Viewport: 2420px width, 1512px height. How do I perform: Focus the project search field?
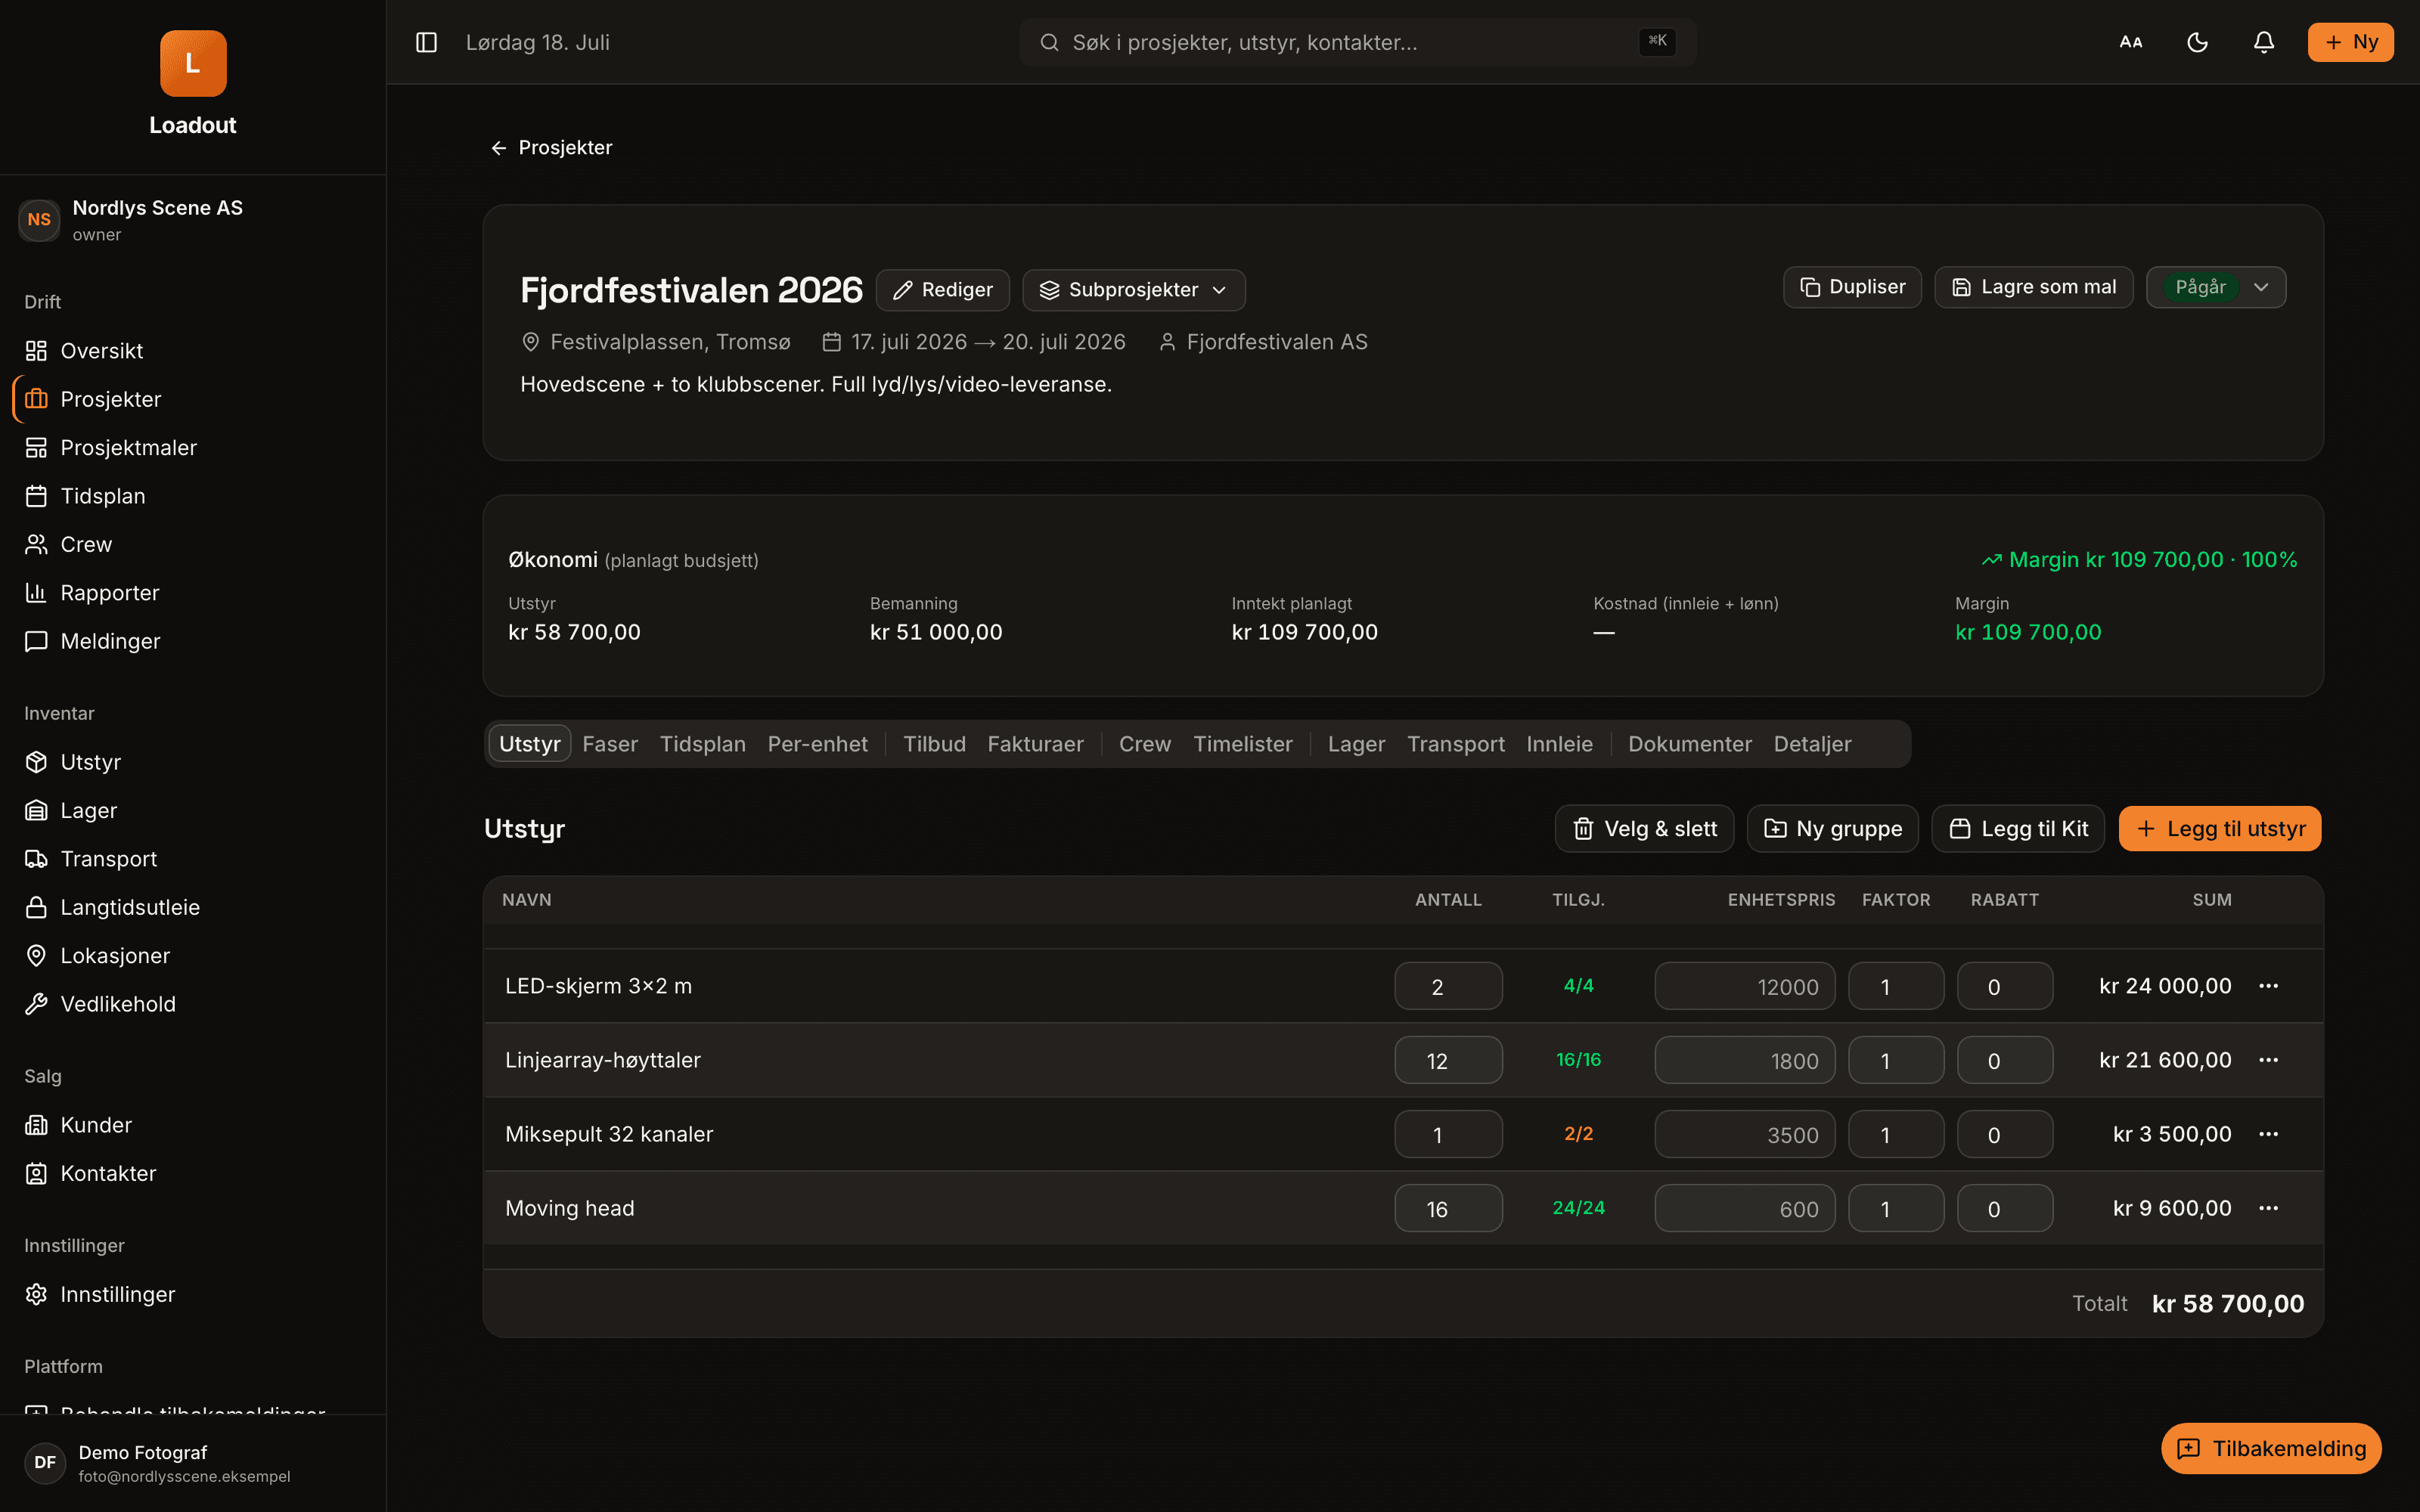point(1357,42)
